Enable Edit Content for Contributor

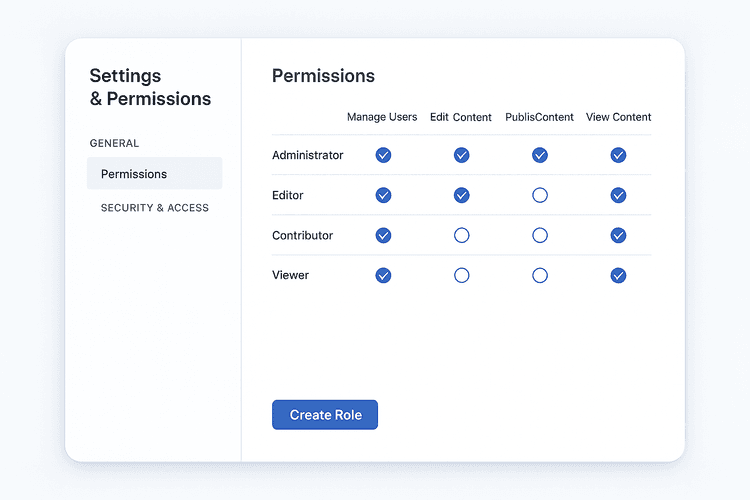[461, 235]
